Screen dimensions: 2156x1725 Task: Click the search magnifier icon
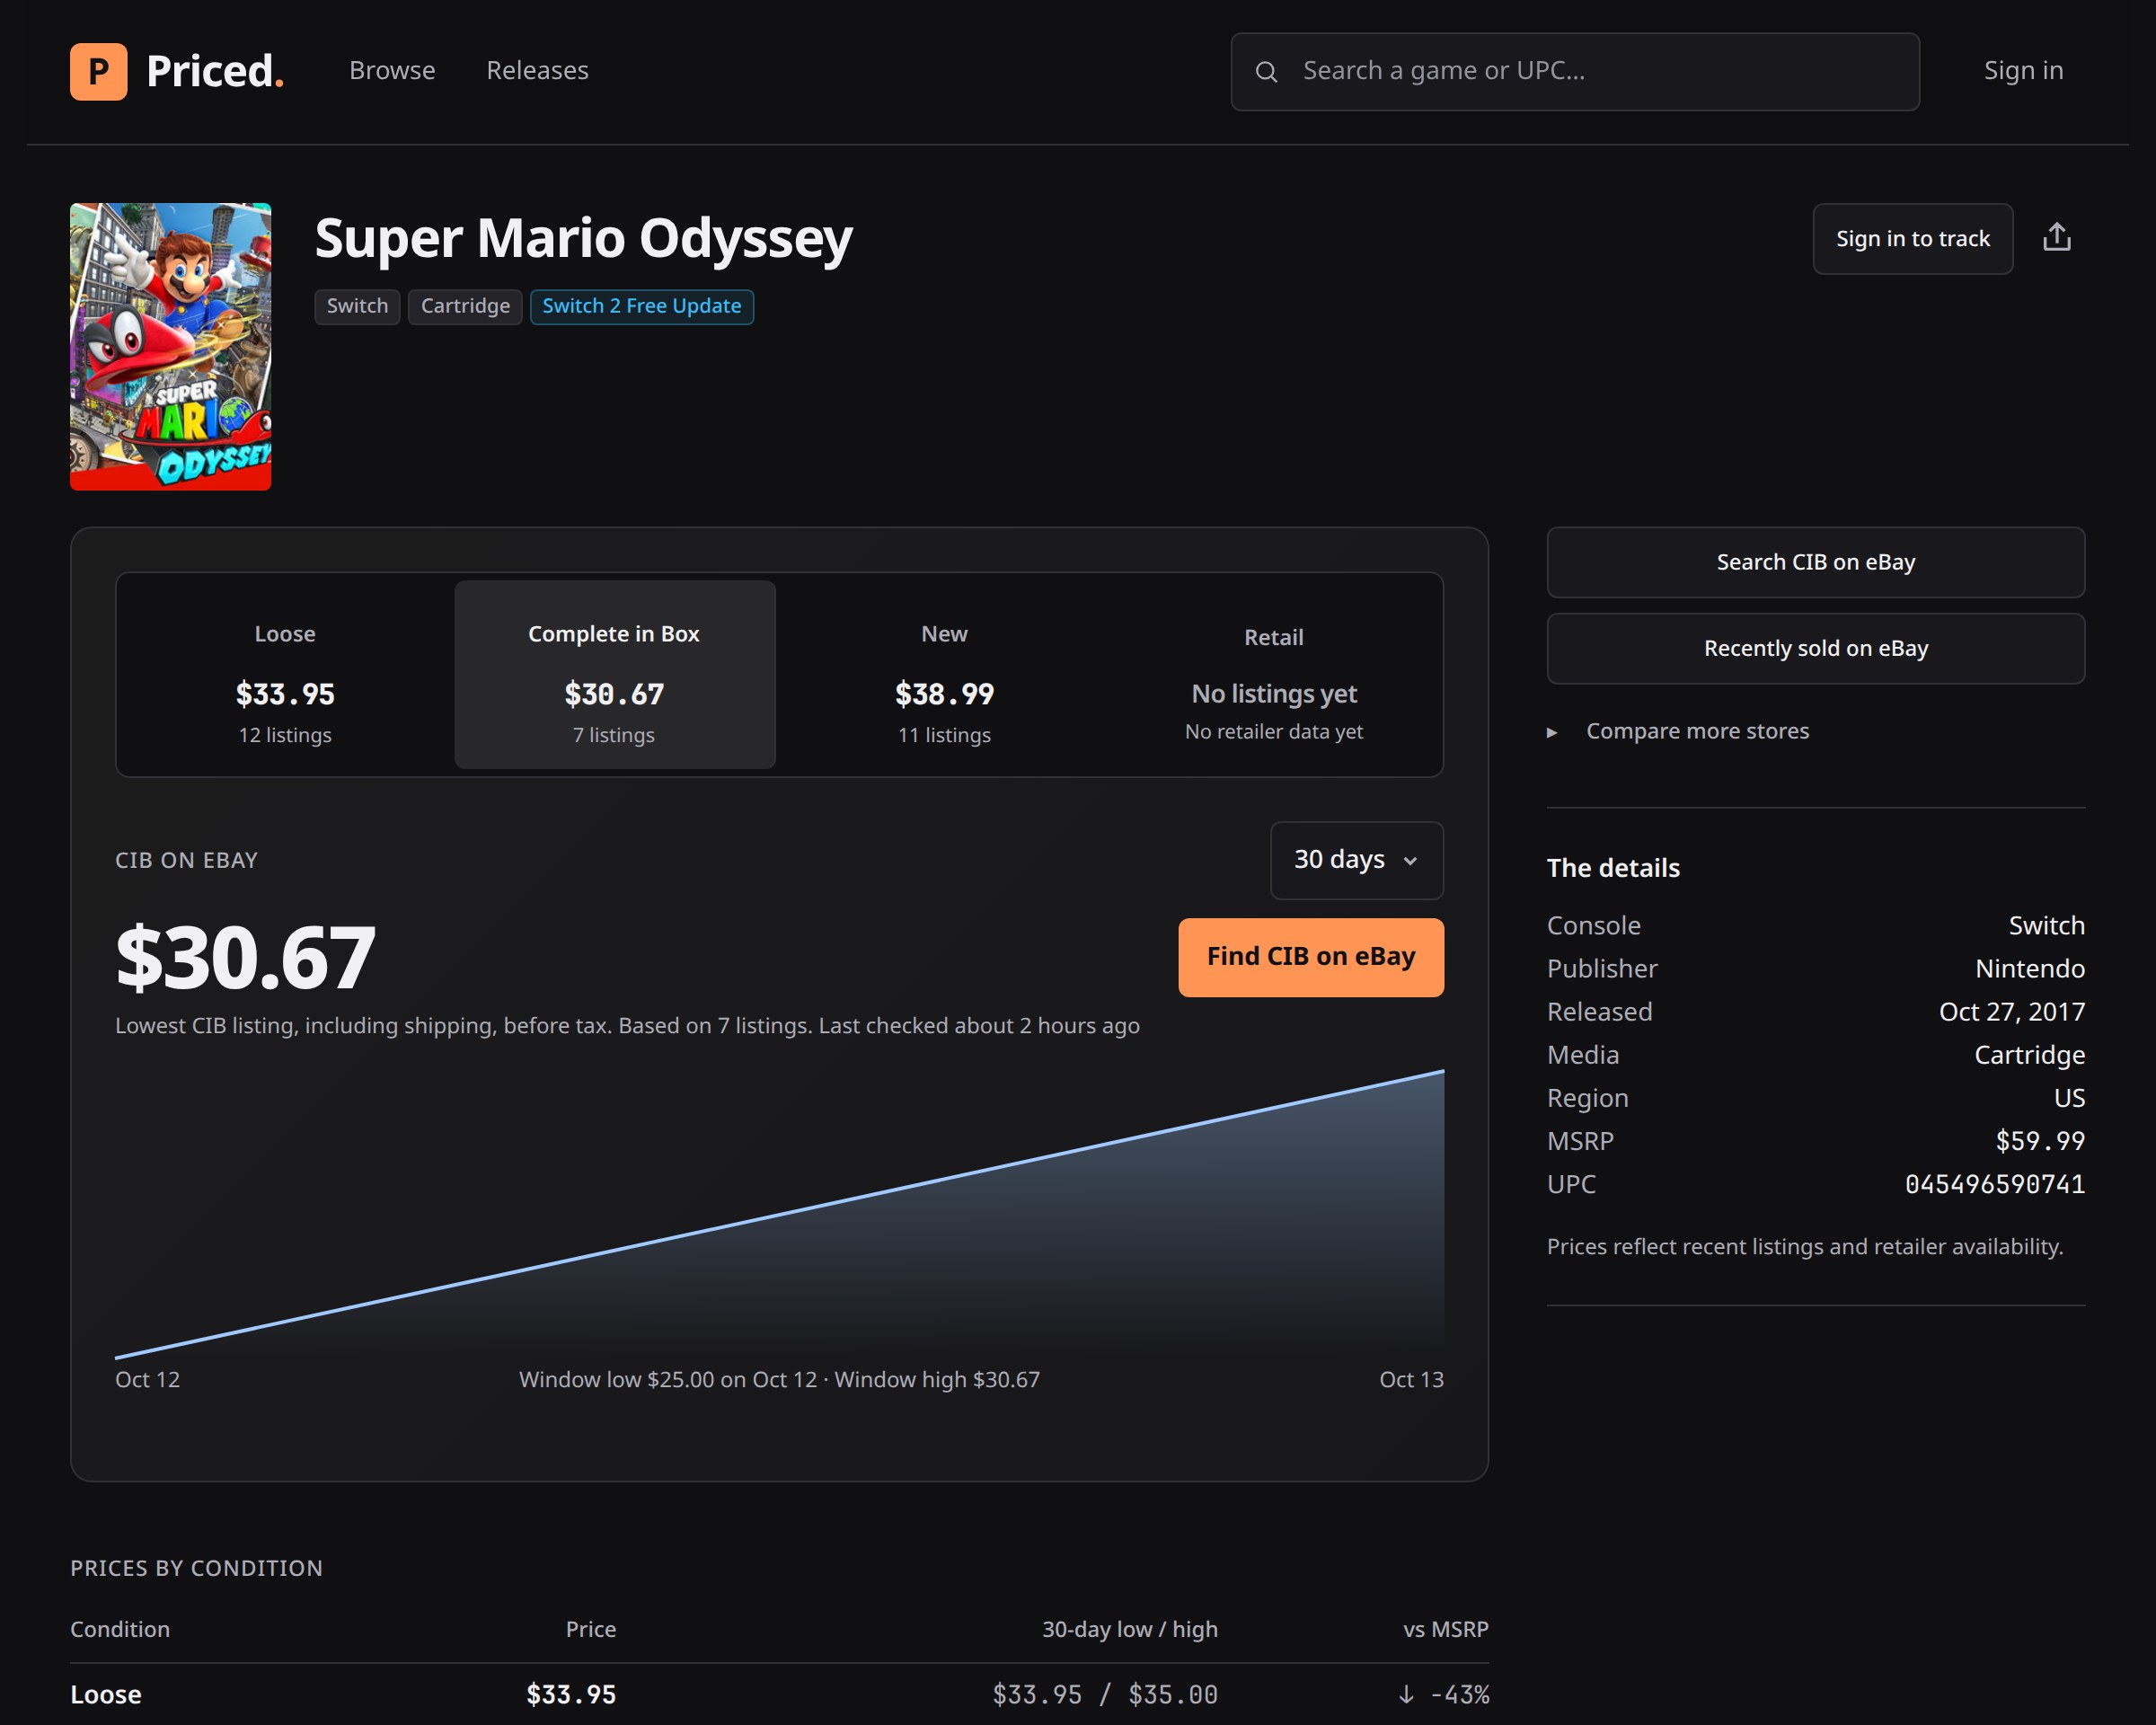pos(1266,72)
